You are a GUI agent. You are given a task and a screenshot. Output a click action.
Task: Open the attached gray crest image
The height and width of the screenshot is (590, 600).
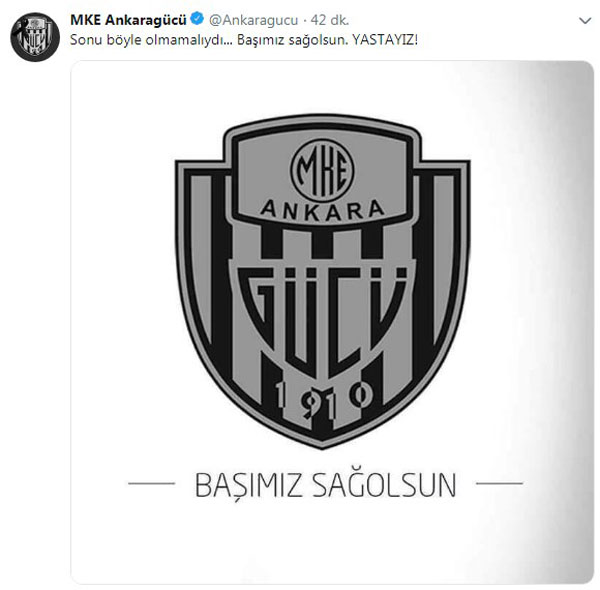(x=332, y=322)
